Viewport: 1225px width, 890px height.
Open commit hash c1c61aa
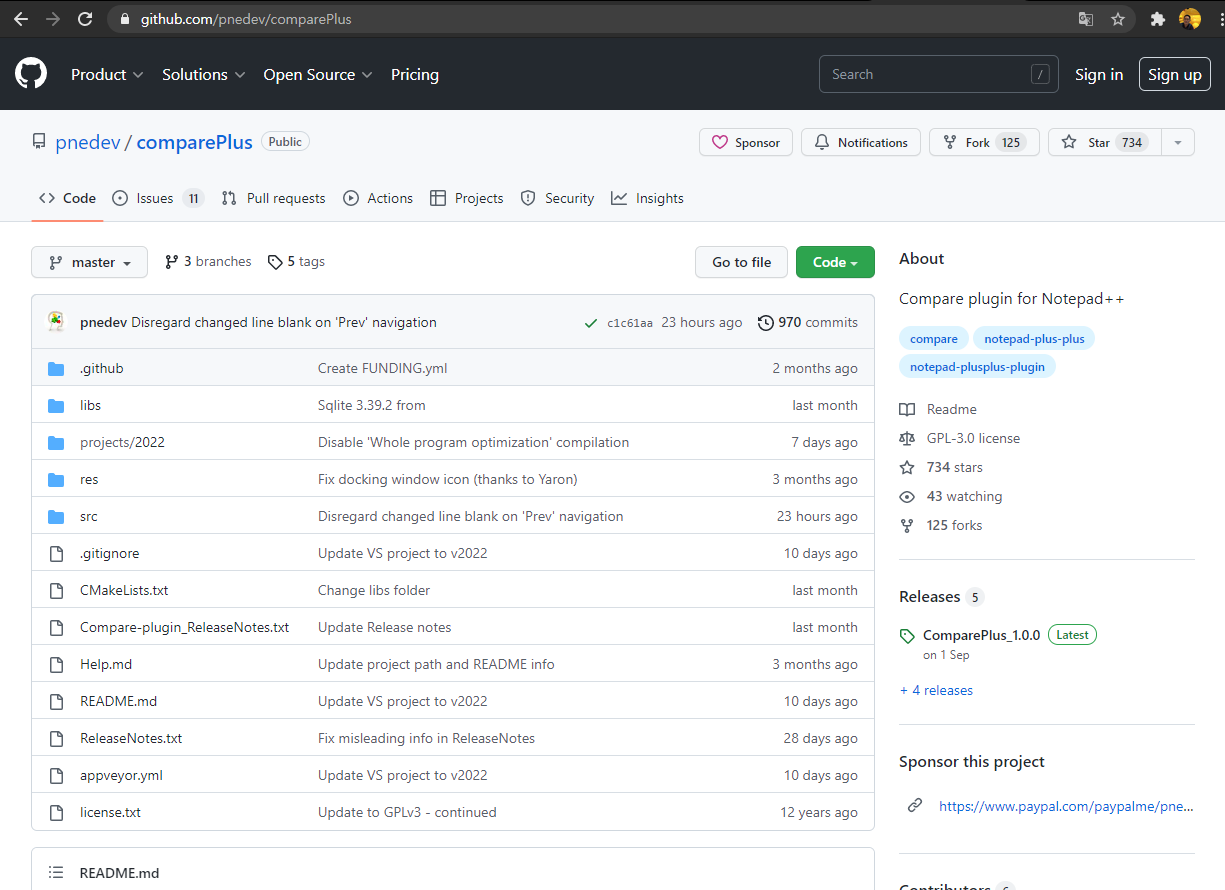(x=630, y=323)
